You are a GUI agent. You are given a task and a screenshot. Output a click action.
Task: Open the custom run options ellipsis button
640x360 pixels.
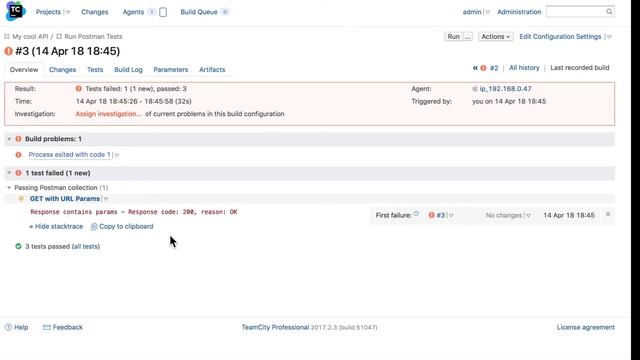(468, 37)
